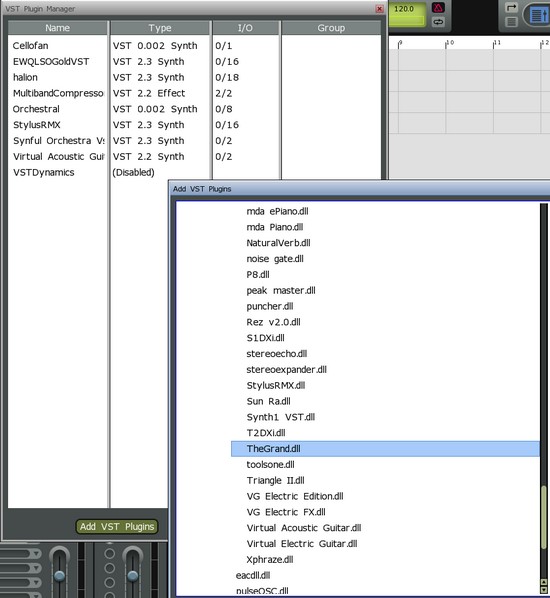Click the Group column header
550x598 pixels.
pos(331,28)
